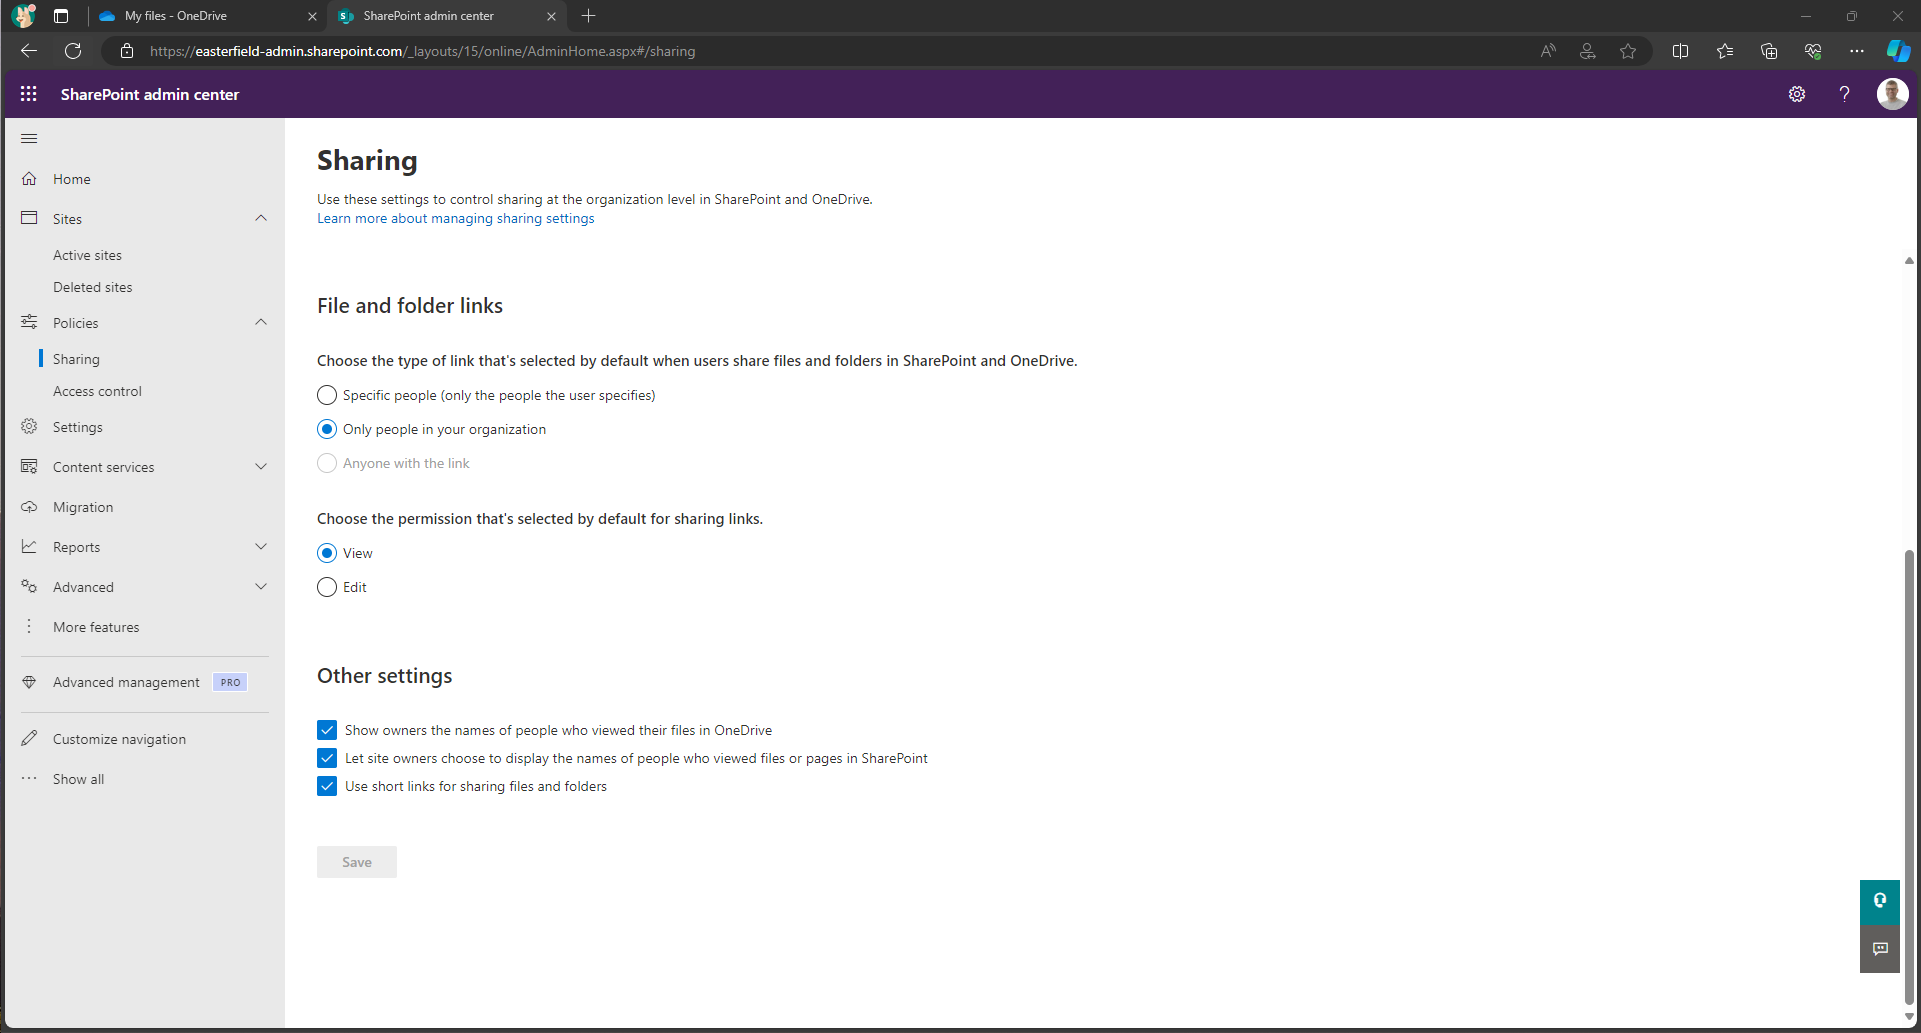Open the settings gear in SharePoint header

(1797, 94)
